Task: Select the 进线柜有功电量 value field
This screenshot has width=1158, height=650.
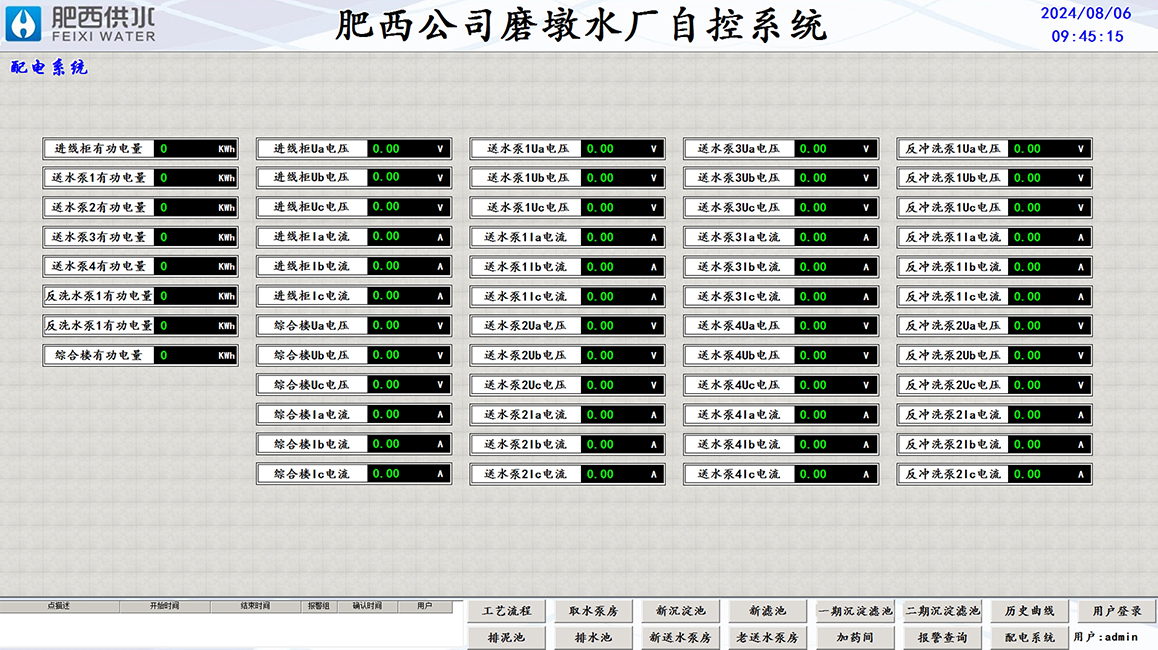Action: point(196,149)
